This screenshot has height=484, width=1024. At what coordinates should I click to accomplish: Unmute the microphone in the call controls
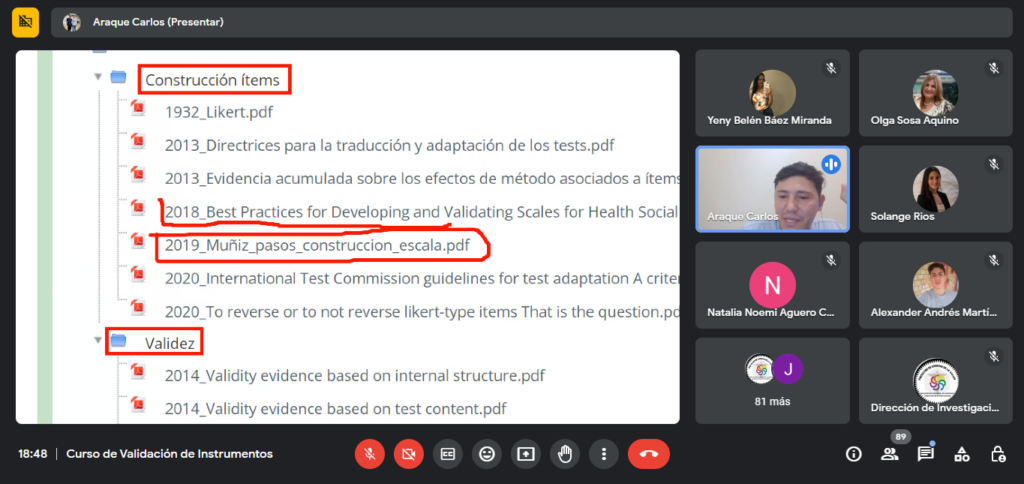point(370,454)
